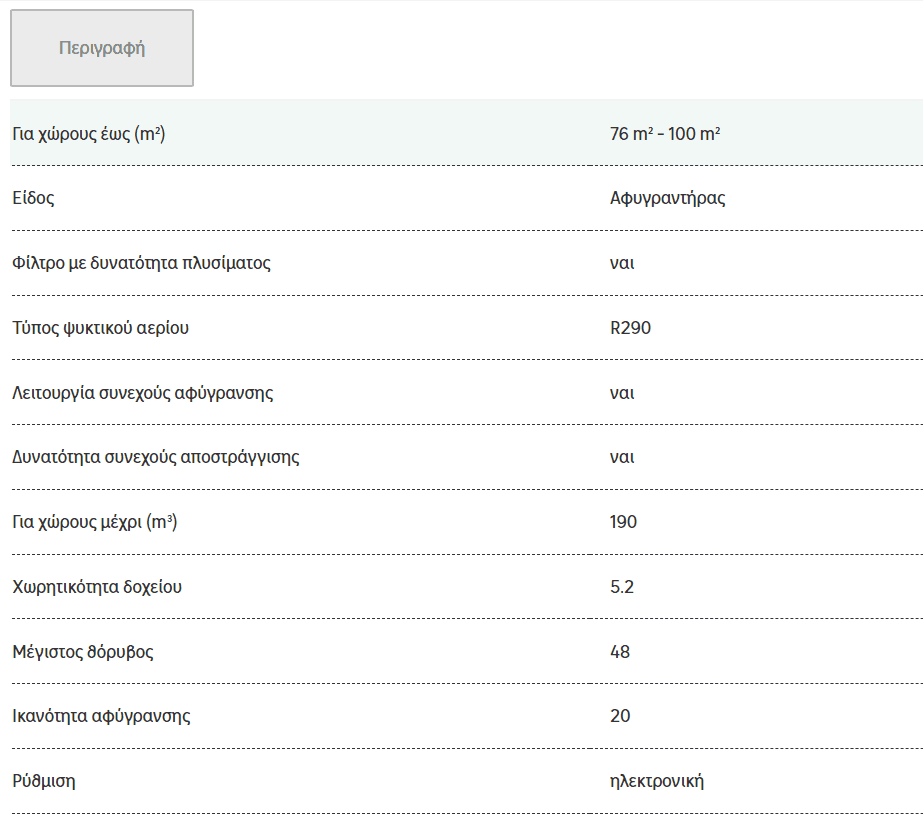923x816 pixels.
Task: Click 'Λειτουργία συνεχούς αφύγρανσης' label
Action: point(143,393)
